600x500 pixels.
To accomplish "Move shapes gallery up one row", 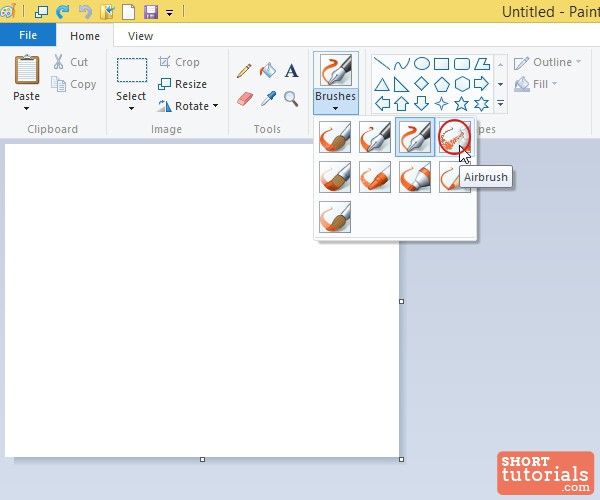I will coord(500,64).
